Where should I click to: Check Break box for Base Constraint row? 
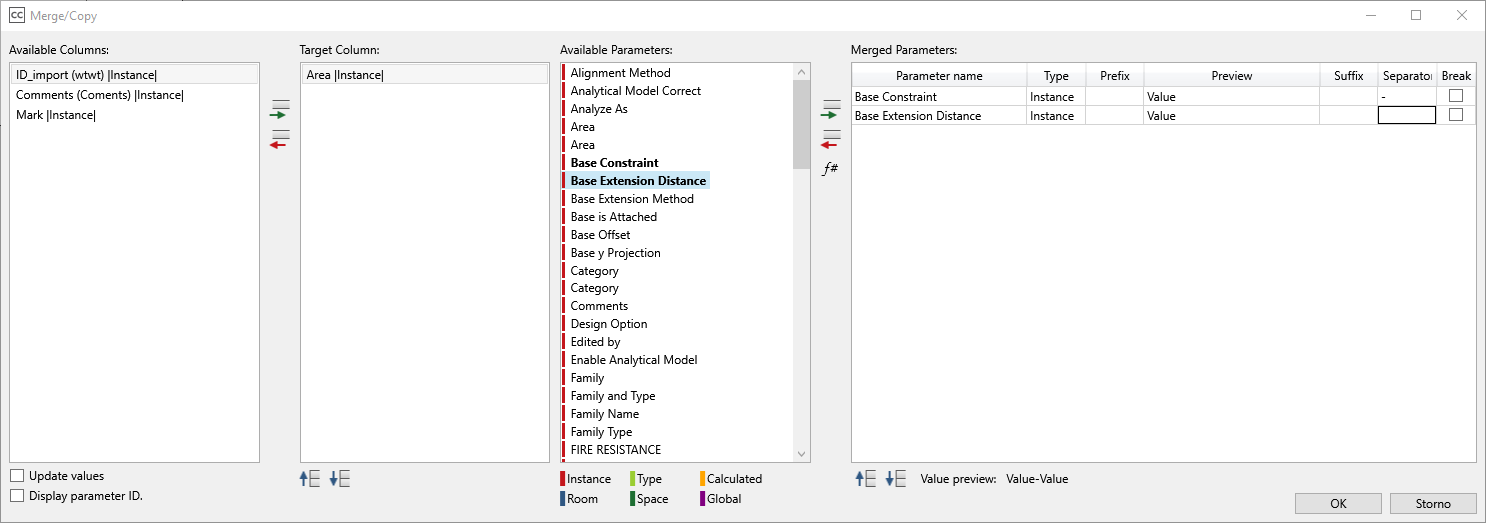coord(1455,96)
